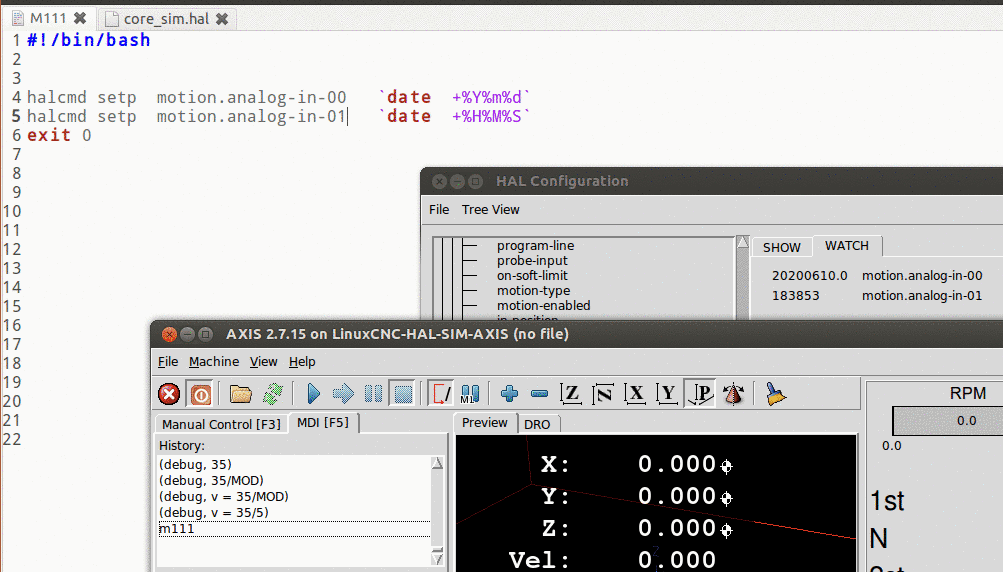Select the perspective view P icon
1003x572 pixels.
702,394
